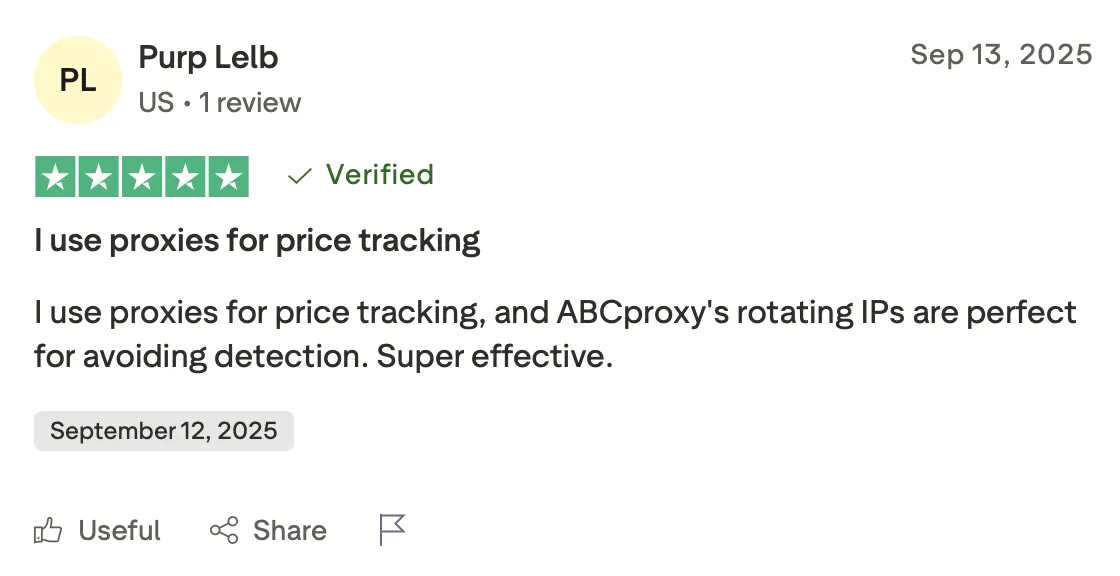Select the first green star of the rating
This screenshot has height=576, width=1120.
[54, 175]
